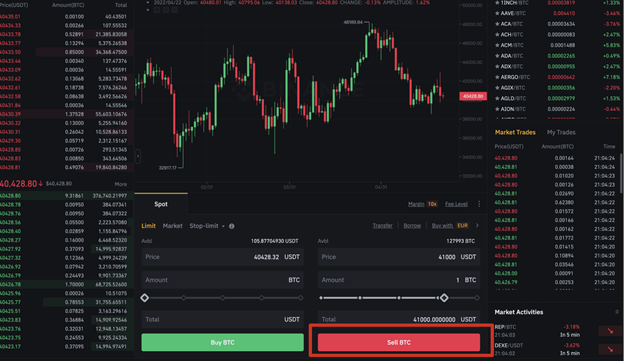624x361 pixels.
Task: Collapse the Market Activities panel
Action: click(x=616, y=312)
